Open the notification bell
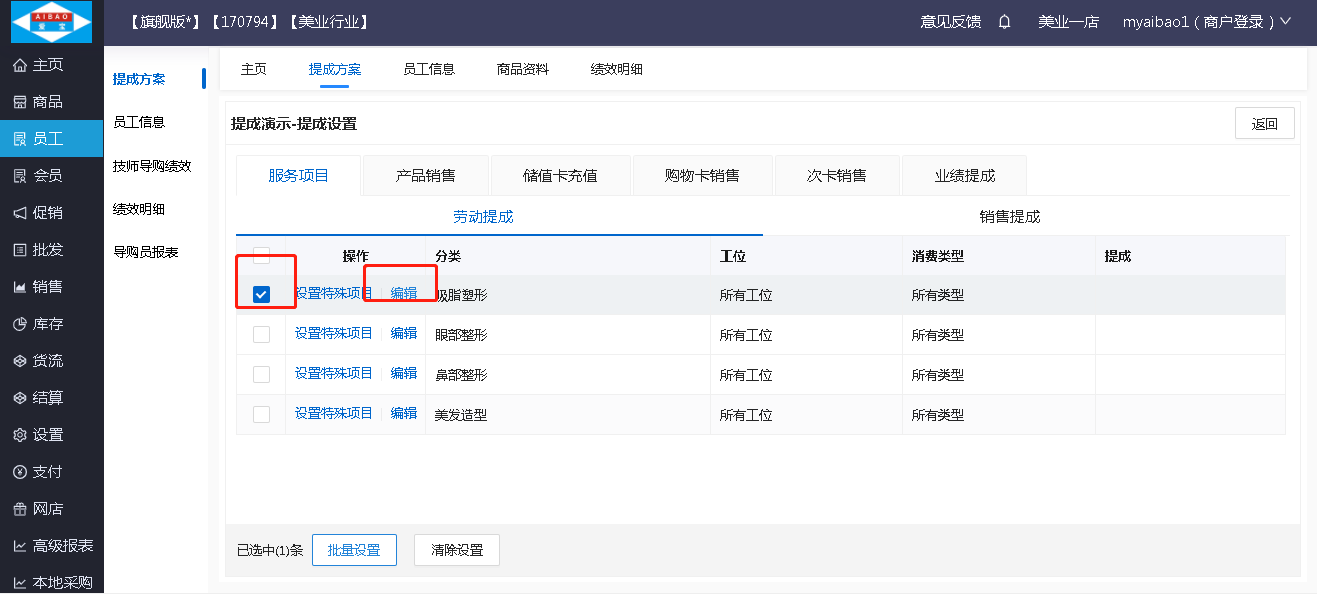Image resolution: width=1317 pixels, height=594 pixels. (1005, 21)
